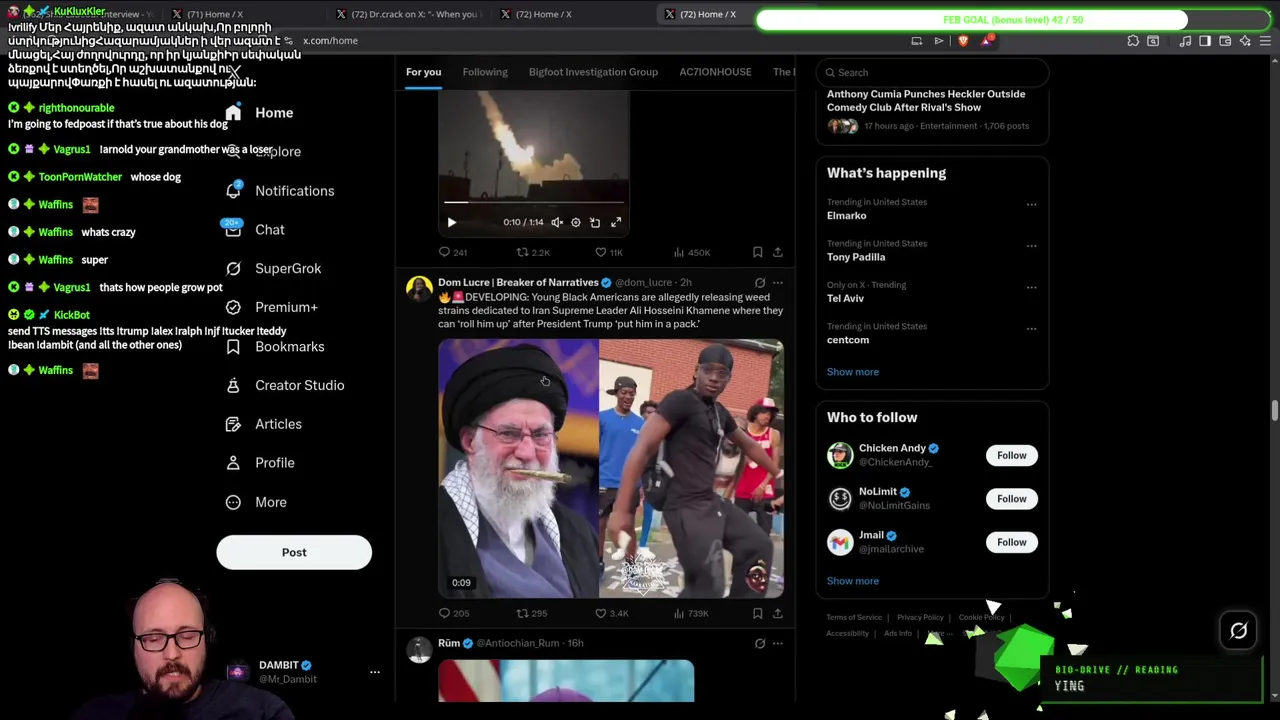This screenshot has height=720, width=1280.
Task: Bookmark the missile video post
Action: pos(757,252)
